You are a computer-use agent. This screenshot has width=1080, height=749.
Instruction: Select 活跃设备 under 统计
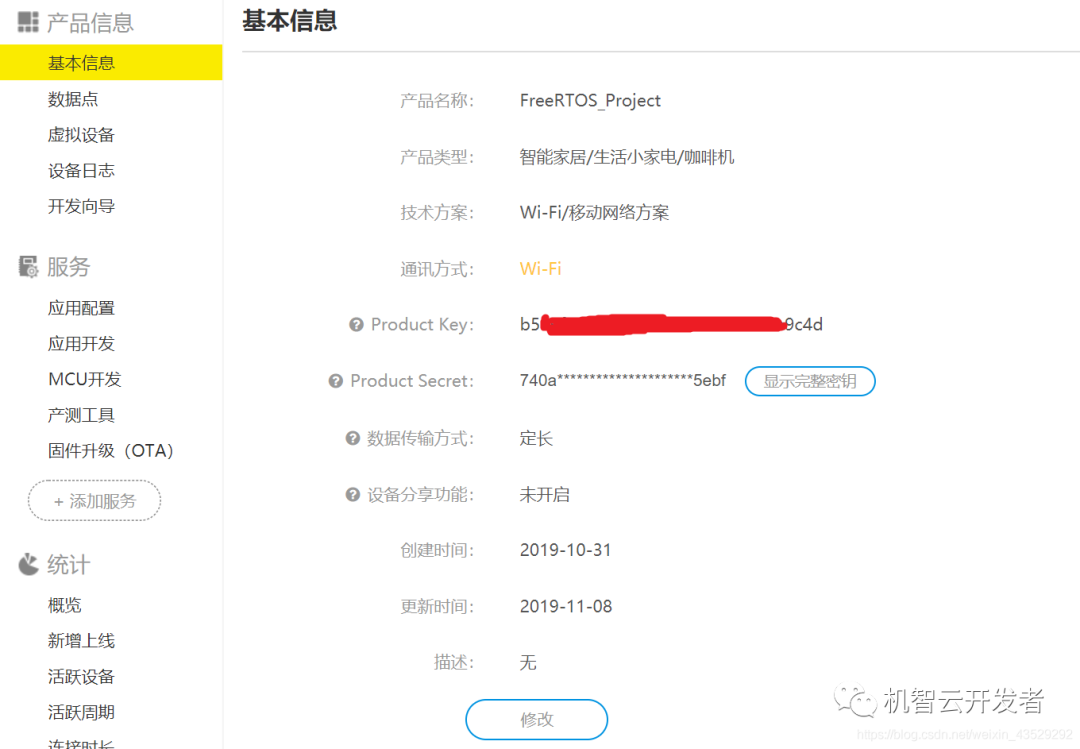(81, 676)
